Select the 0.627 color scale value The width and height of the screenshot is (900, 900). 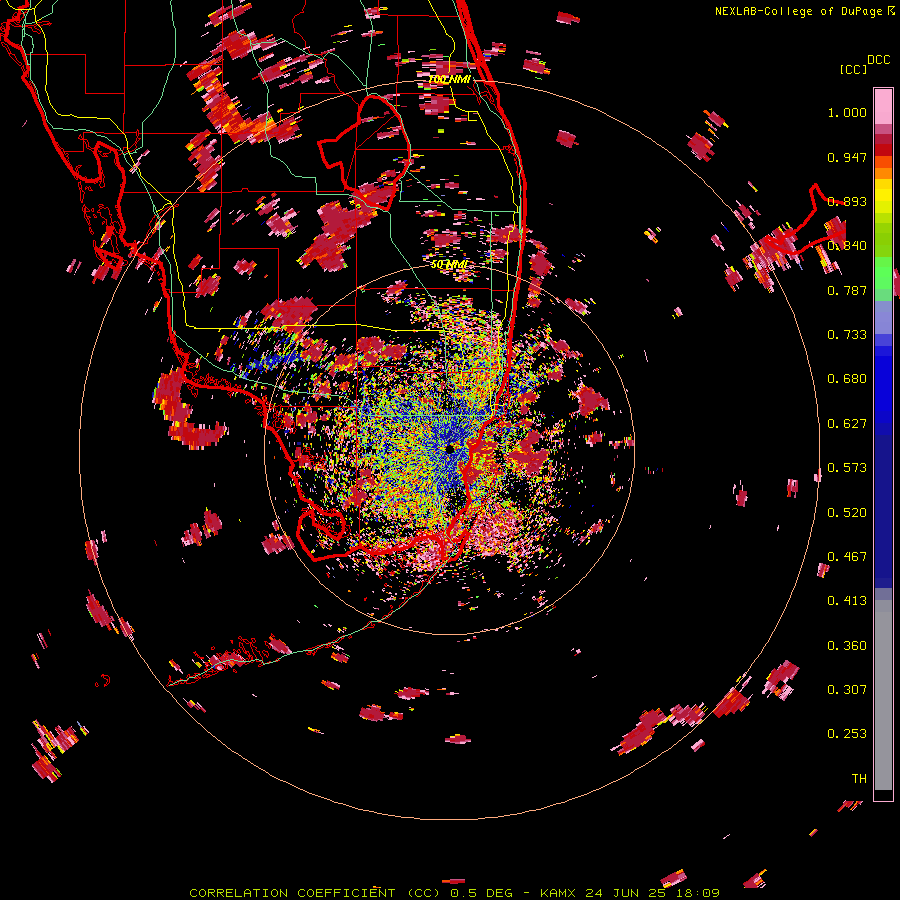(x=847, y=424)
